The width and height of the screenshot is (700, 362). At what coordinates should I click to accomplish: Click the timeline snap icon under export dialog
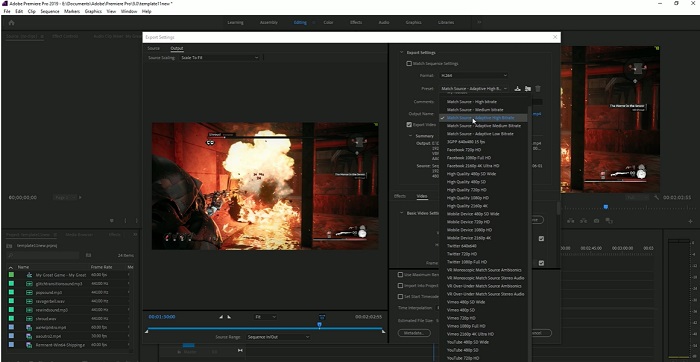point(240,351)
